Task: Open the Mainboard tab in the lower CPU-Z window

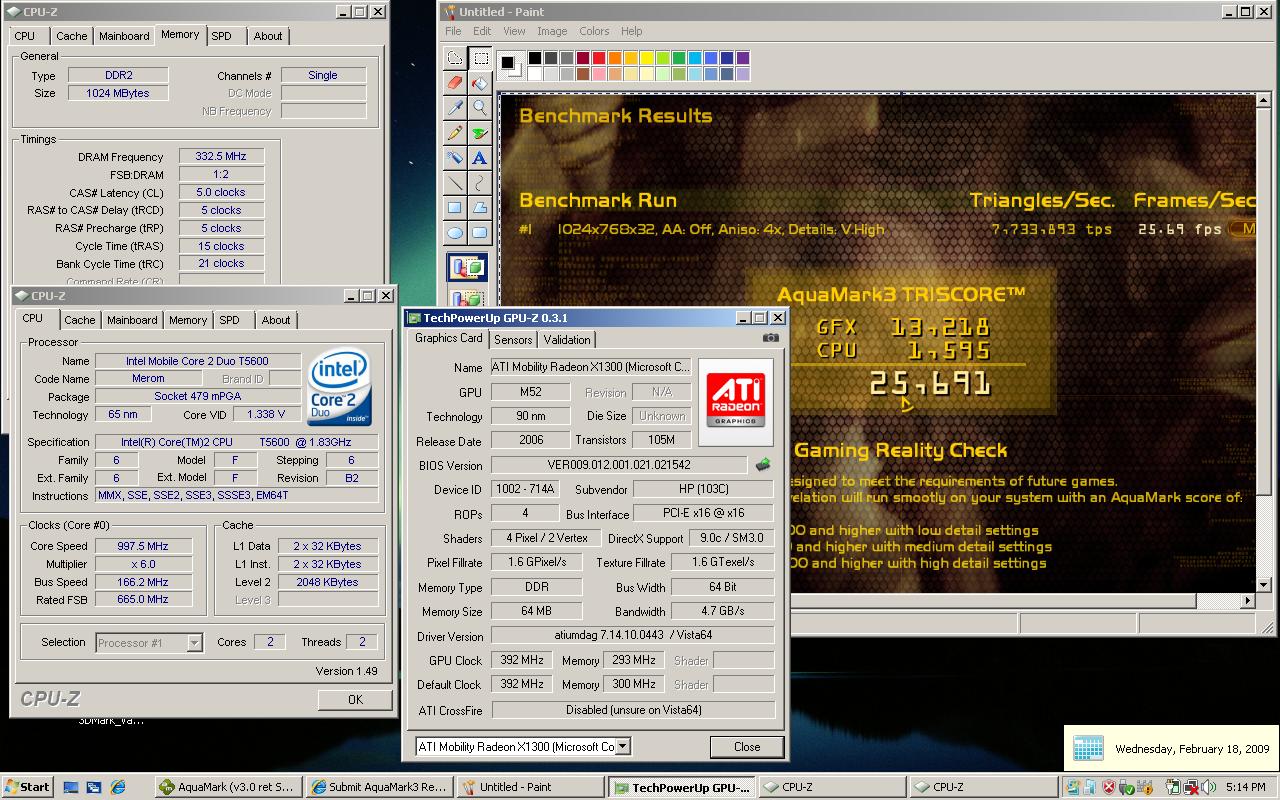Action: click(x=133, y=320)
